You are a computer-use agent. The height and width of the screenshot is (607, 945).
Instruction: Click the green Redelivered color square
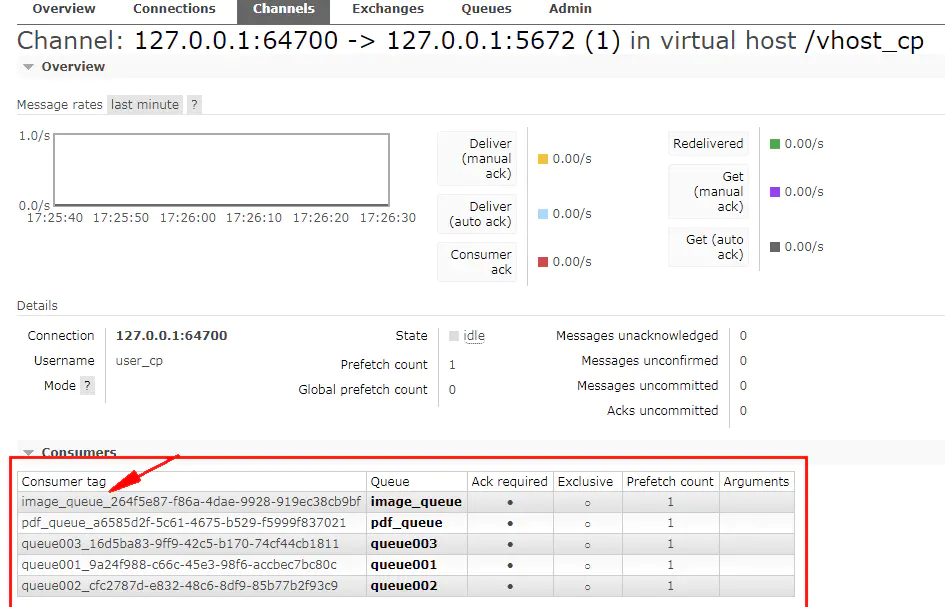pos(775,143)
